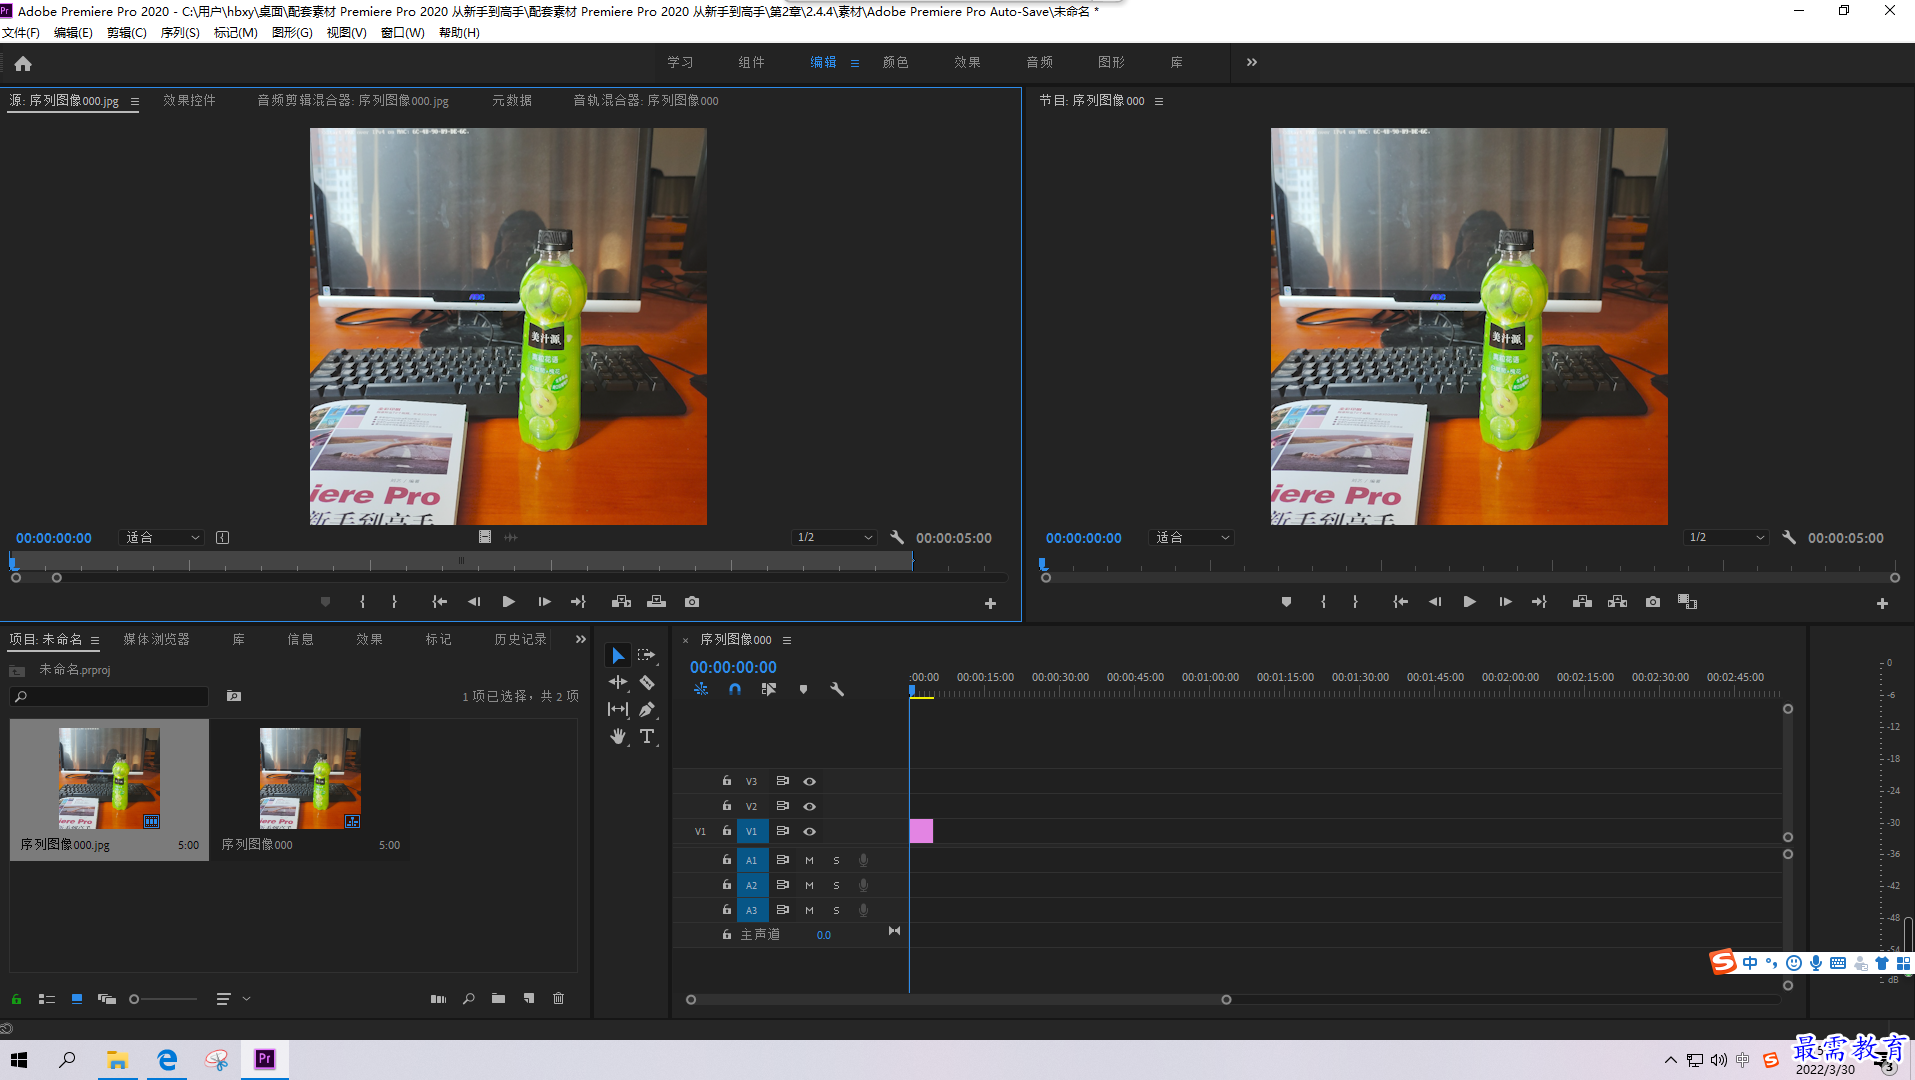The height and width of the screenshot is (1080, 1915).
Task: Toggle Linked Selection in timeline
Action: pos(768,690)
